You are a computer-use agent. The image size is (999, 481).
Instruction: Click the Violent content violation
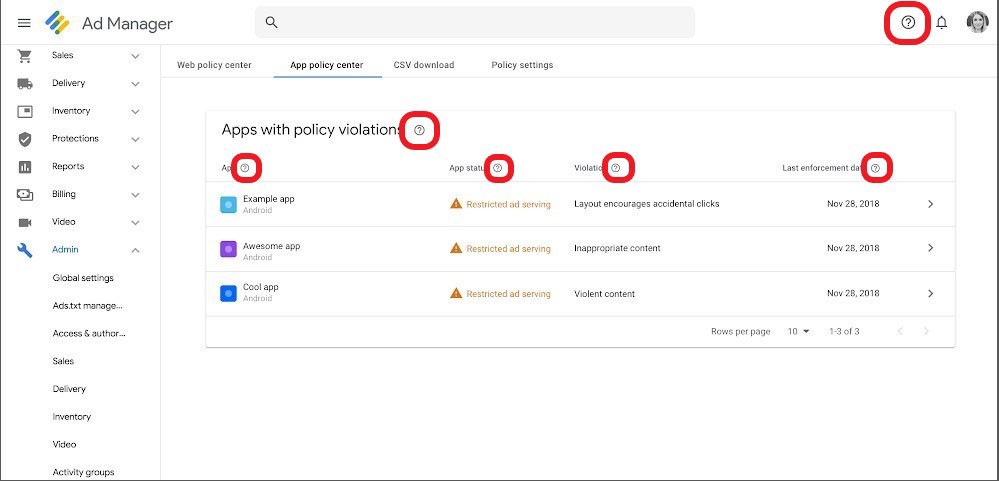point(605,294)
